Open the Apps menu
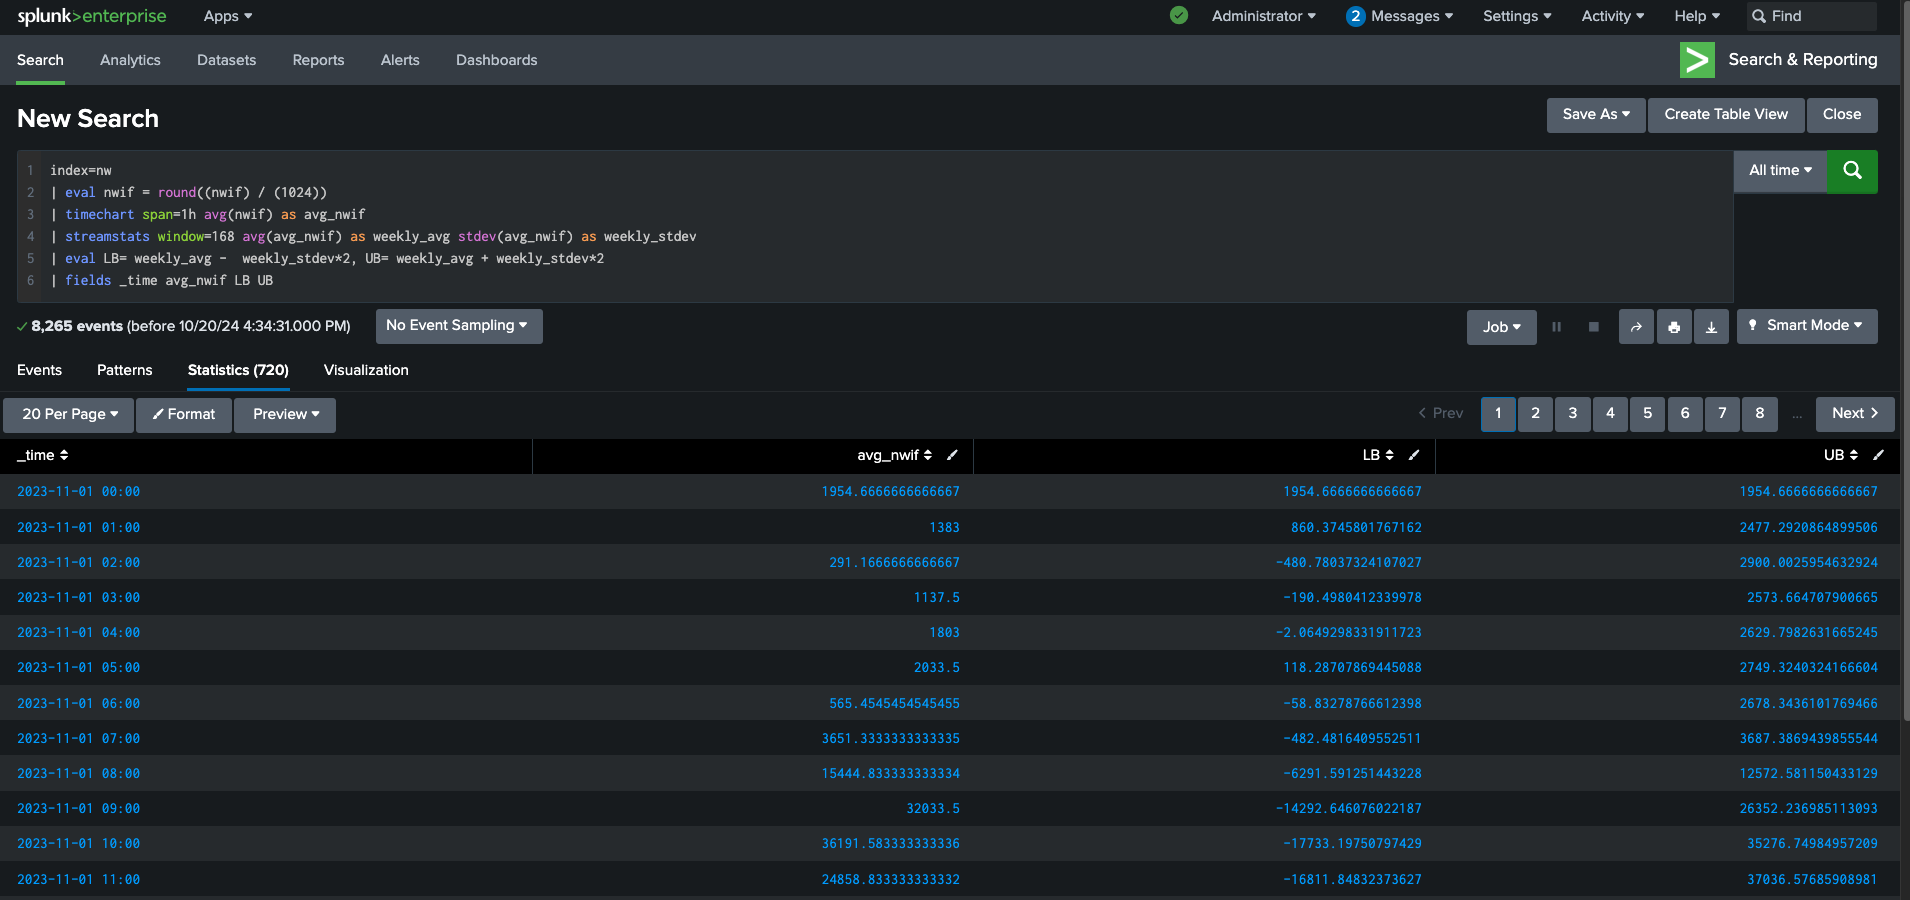The width and height of the screenshot is (1910, 900). coord(228,16)
